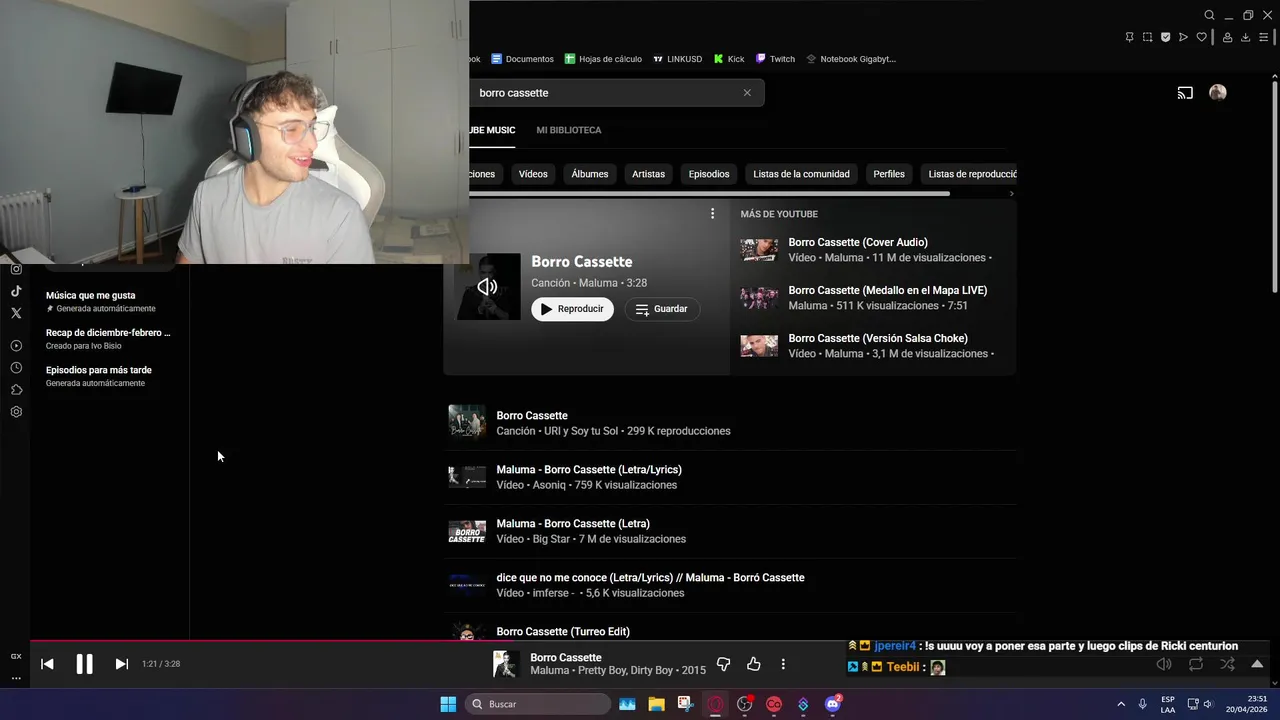This screenshot has width=1280, height=720.
Task: Open Borro Cassette card three-dot menu
Action: point(712,213)
